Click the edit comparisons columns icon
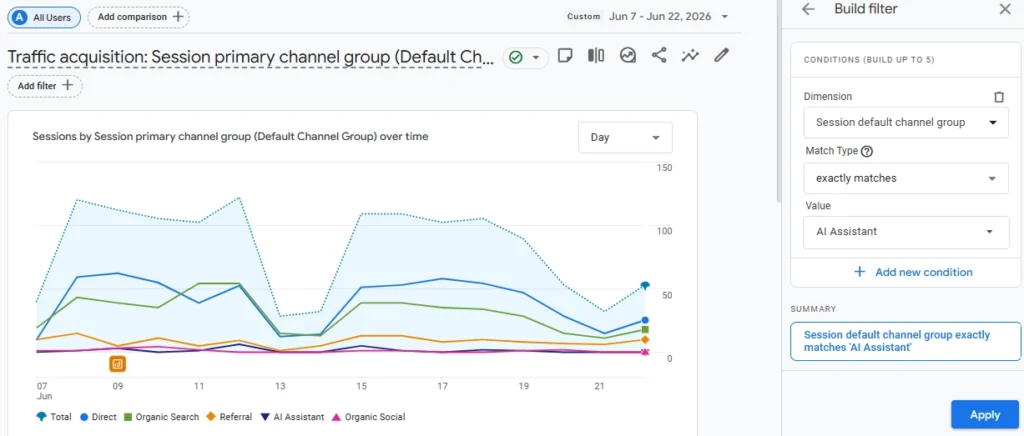Screen dimensions: 1024x436 [596, 56]
